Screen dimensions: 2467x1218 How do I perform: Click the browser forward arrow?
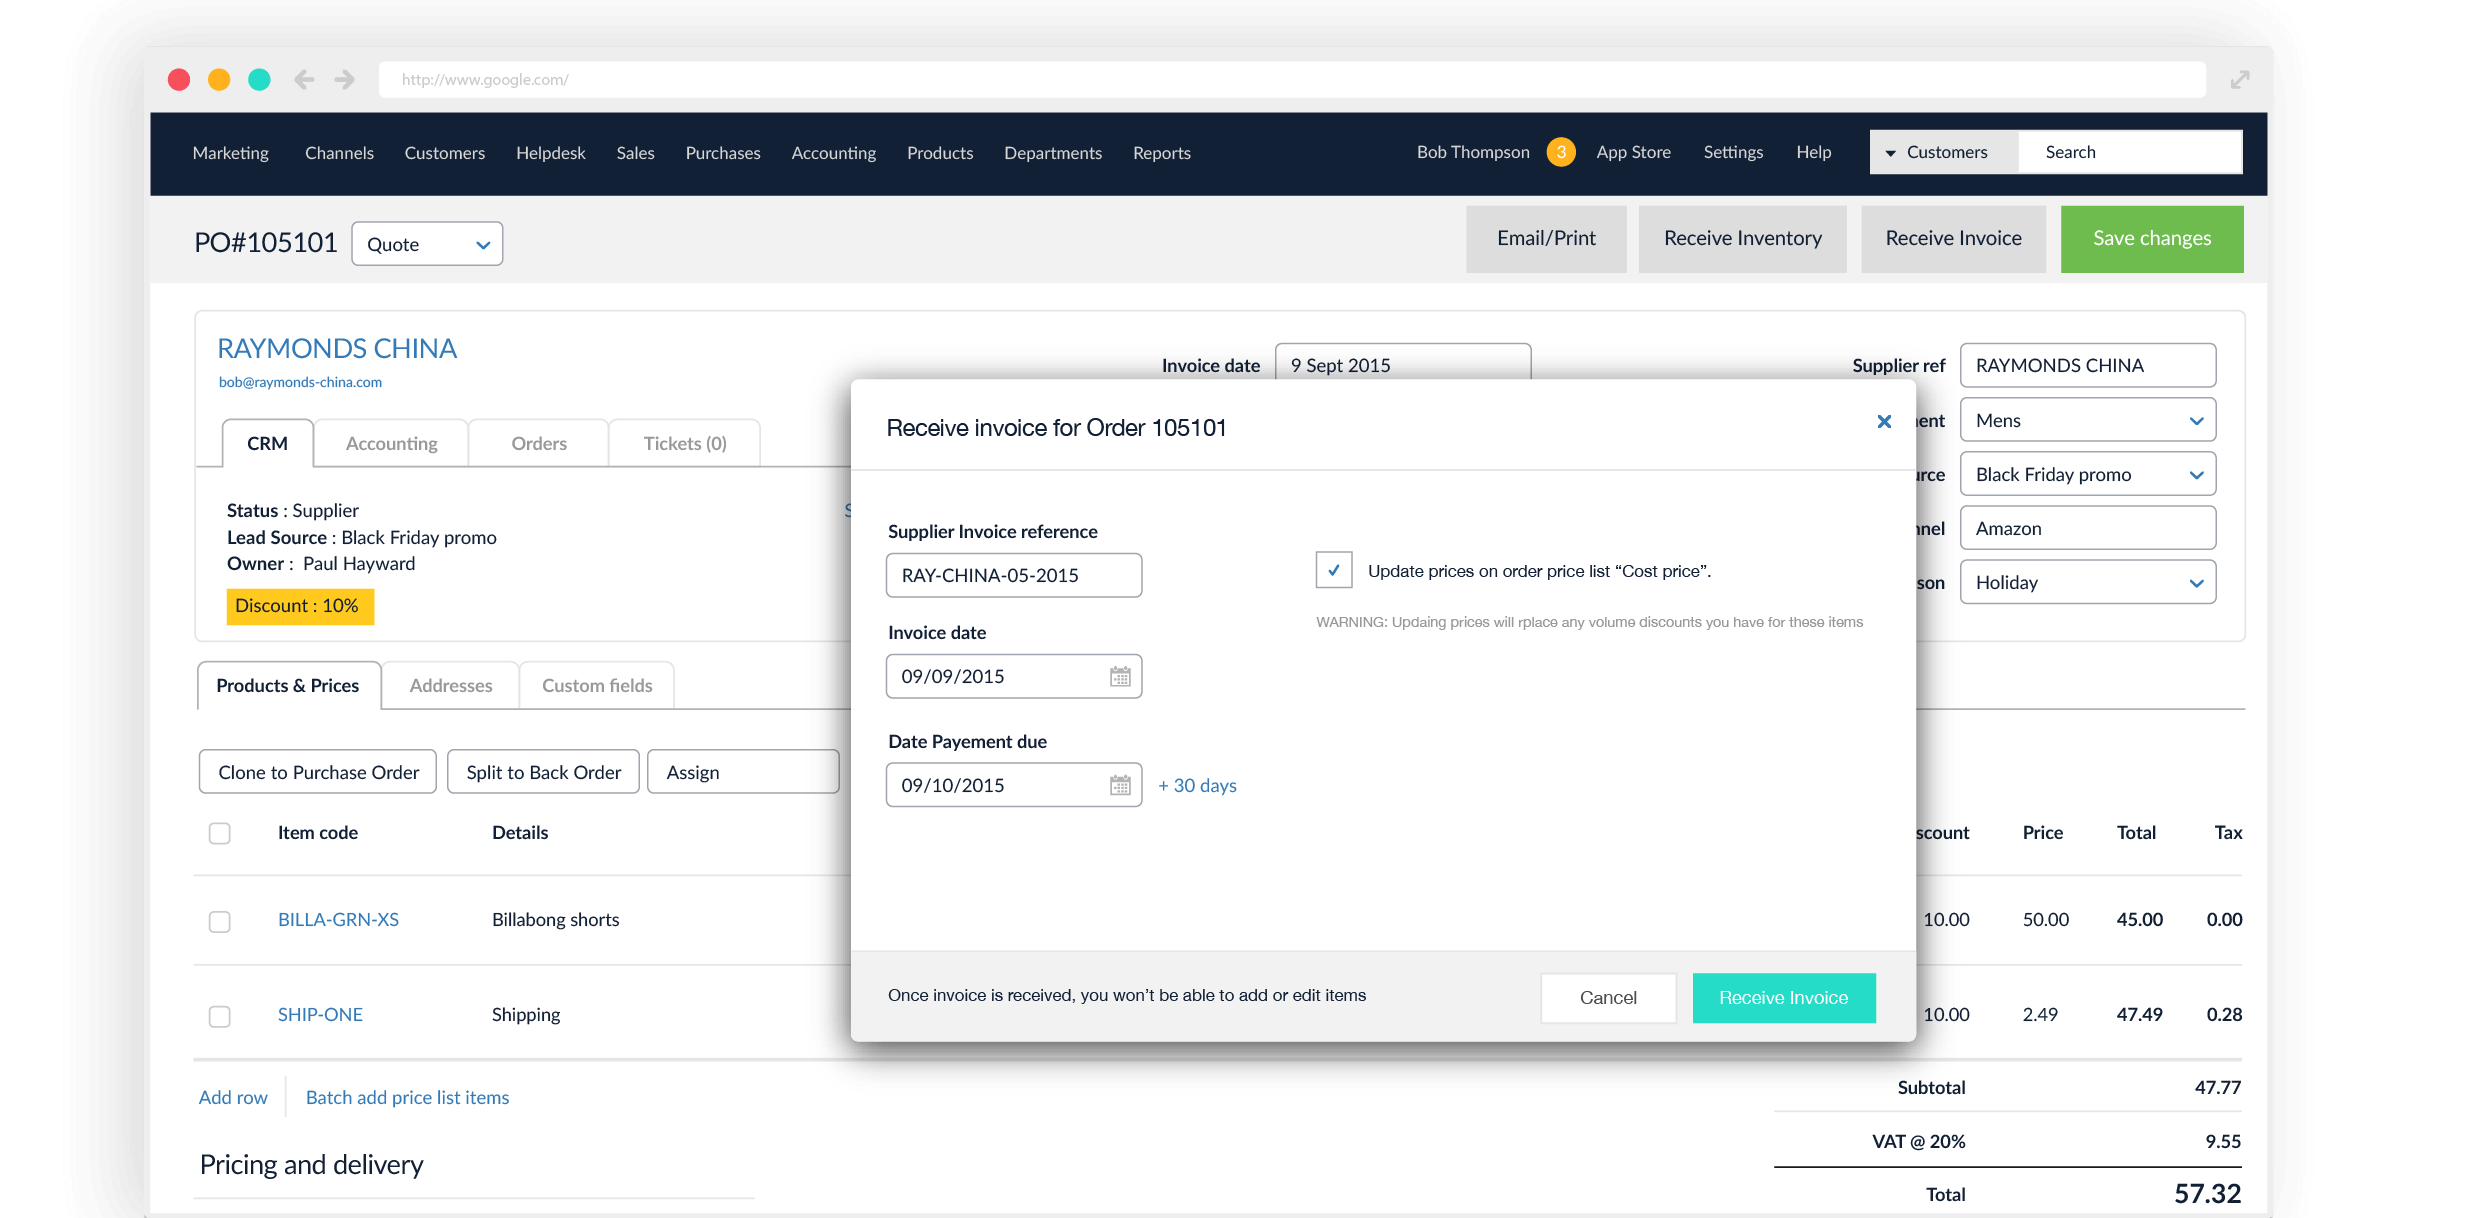point(344,79)
